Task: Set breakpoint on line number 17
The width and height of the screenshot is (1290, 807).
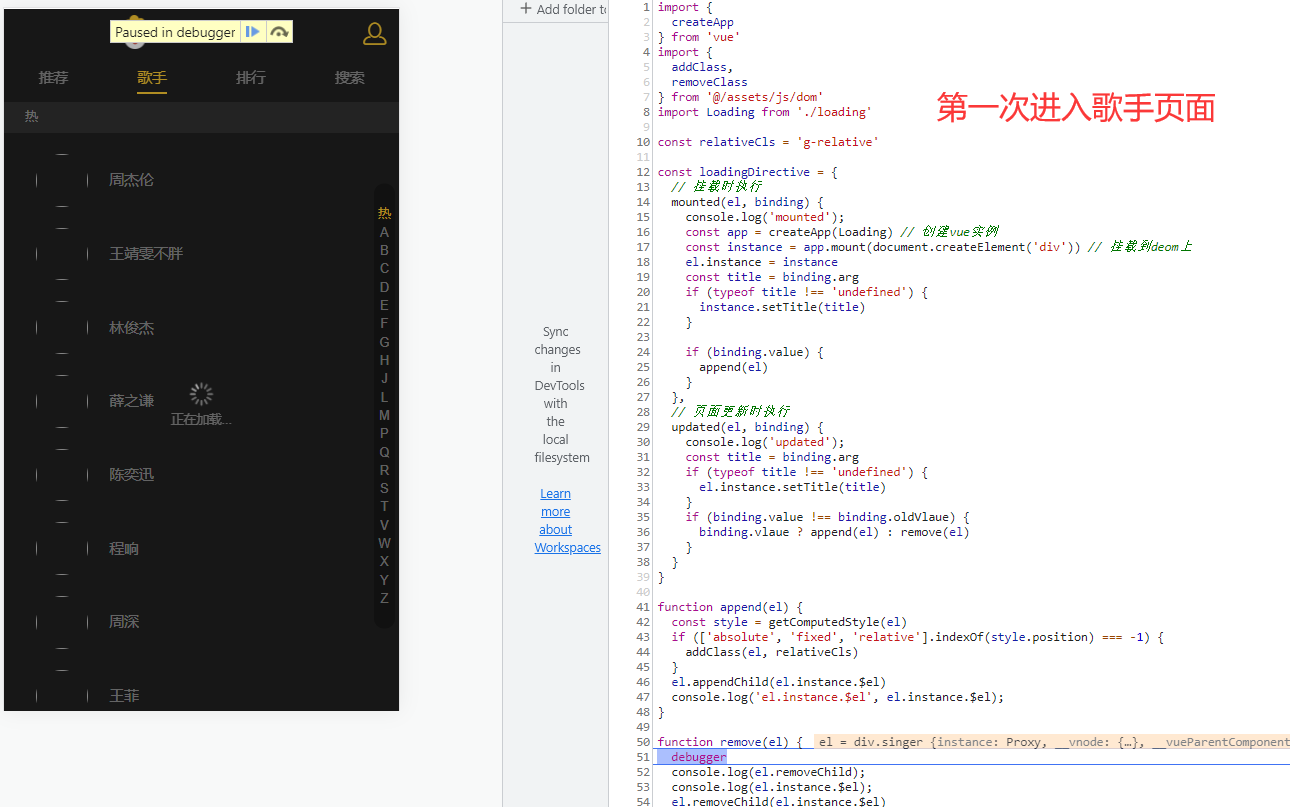Action: coord(643,247)
